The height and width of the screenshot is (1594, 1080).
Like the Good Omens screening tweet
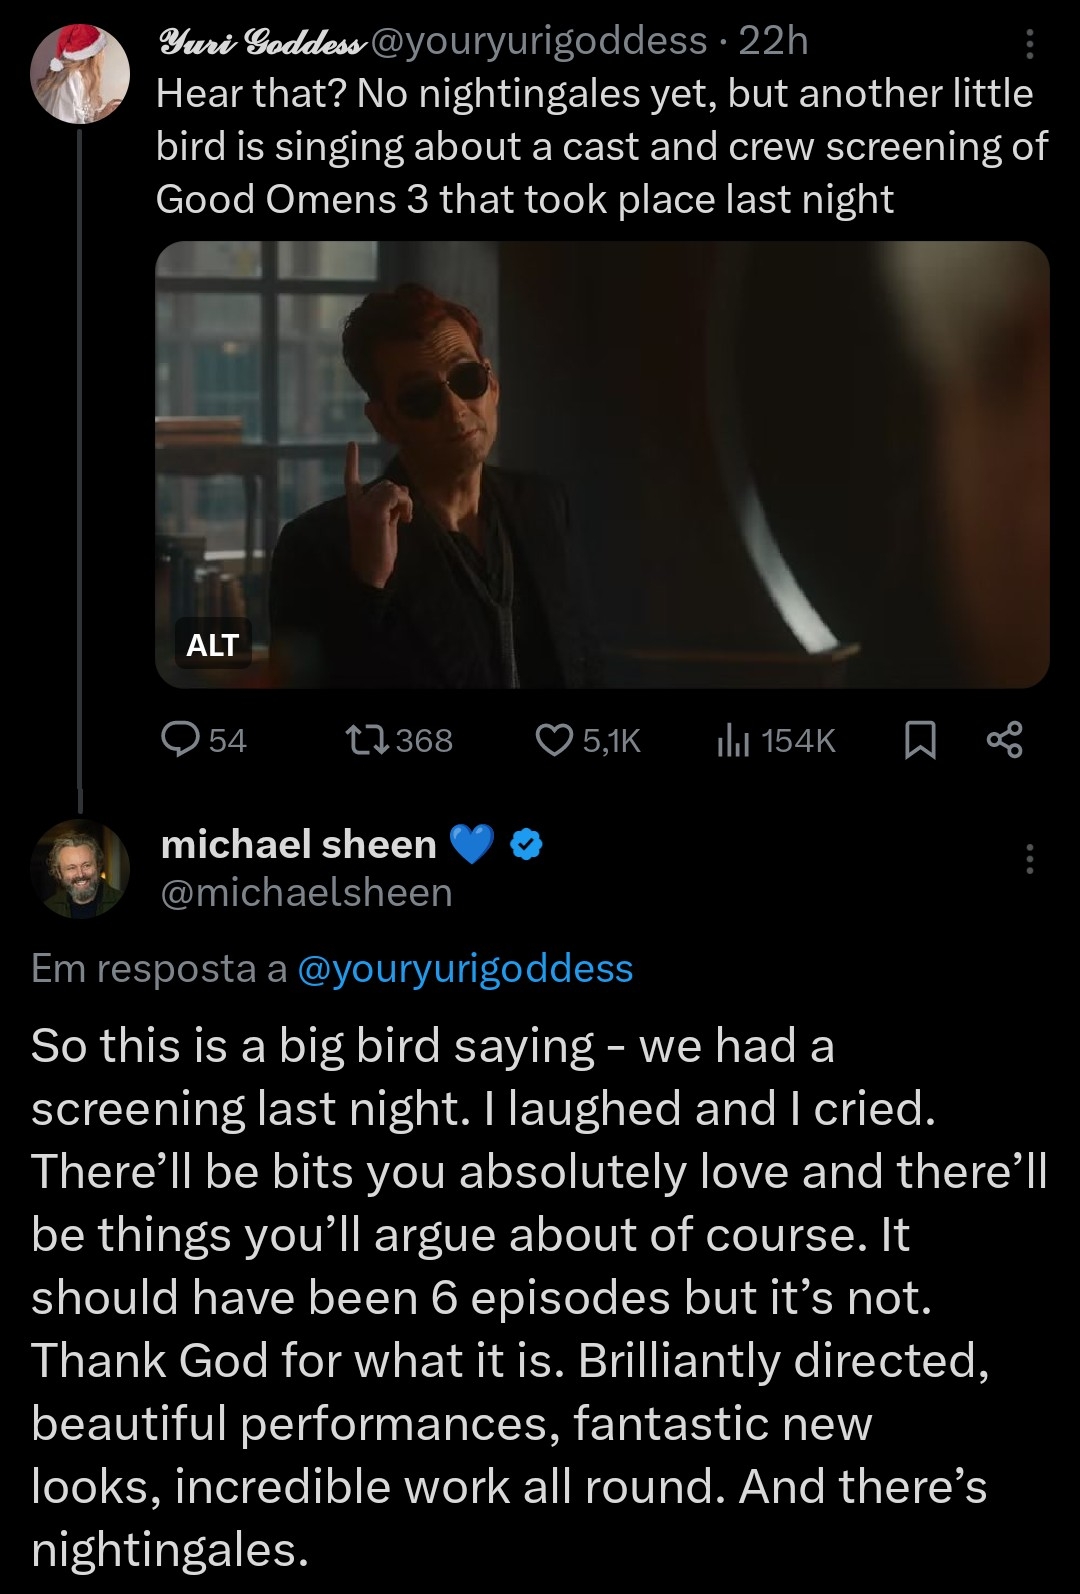[x=553, y=740]
